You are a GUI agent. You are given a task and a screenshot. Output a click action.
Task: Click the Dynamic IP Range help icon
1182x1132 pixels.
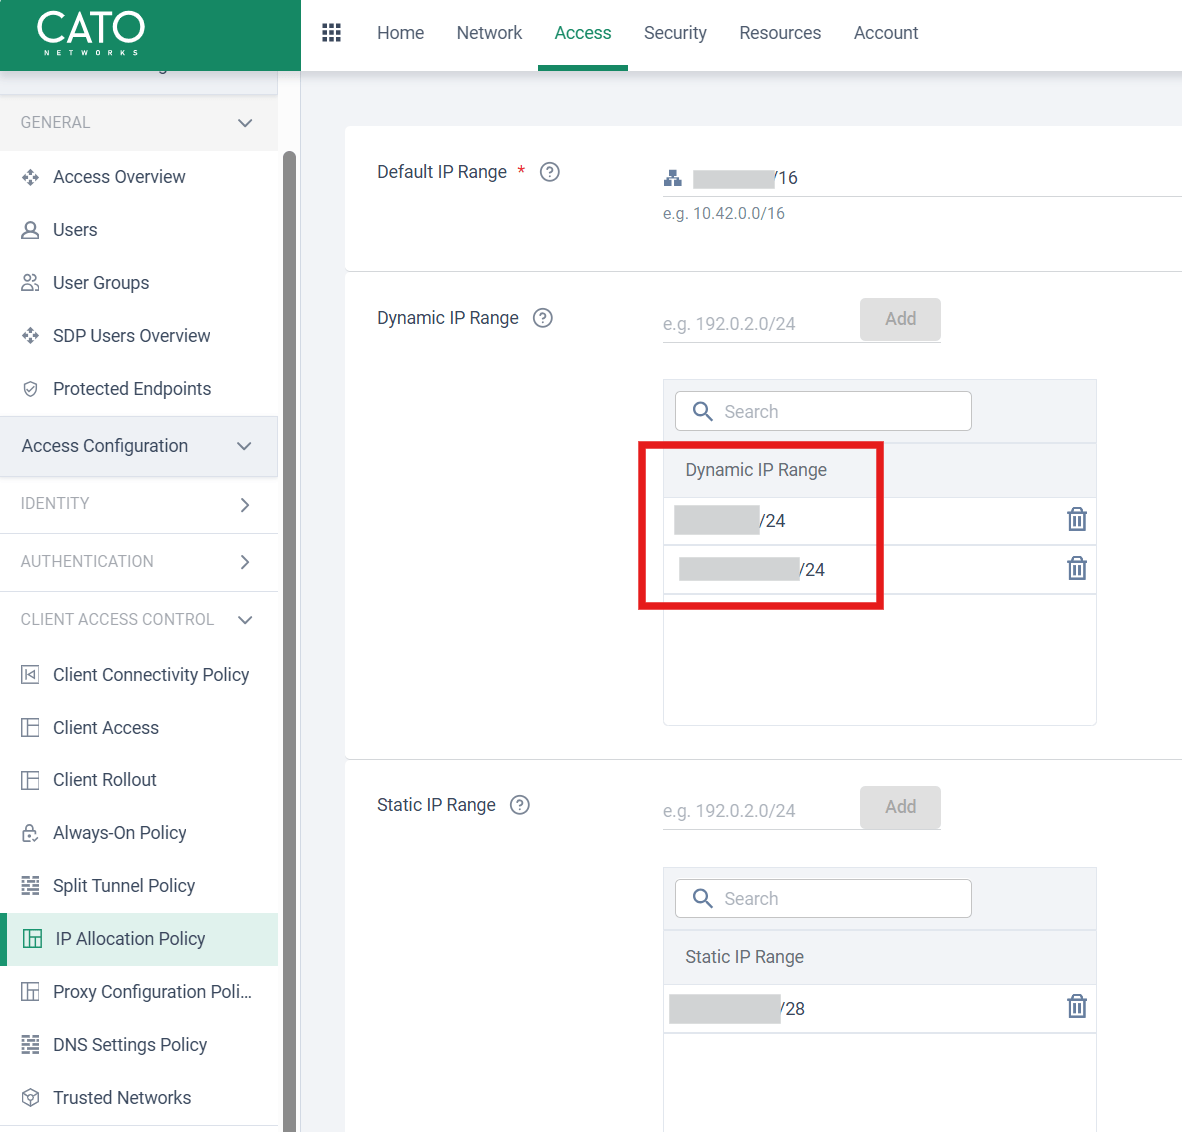click(x=543, y=318)
